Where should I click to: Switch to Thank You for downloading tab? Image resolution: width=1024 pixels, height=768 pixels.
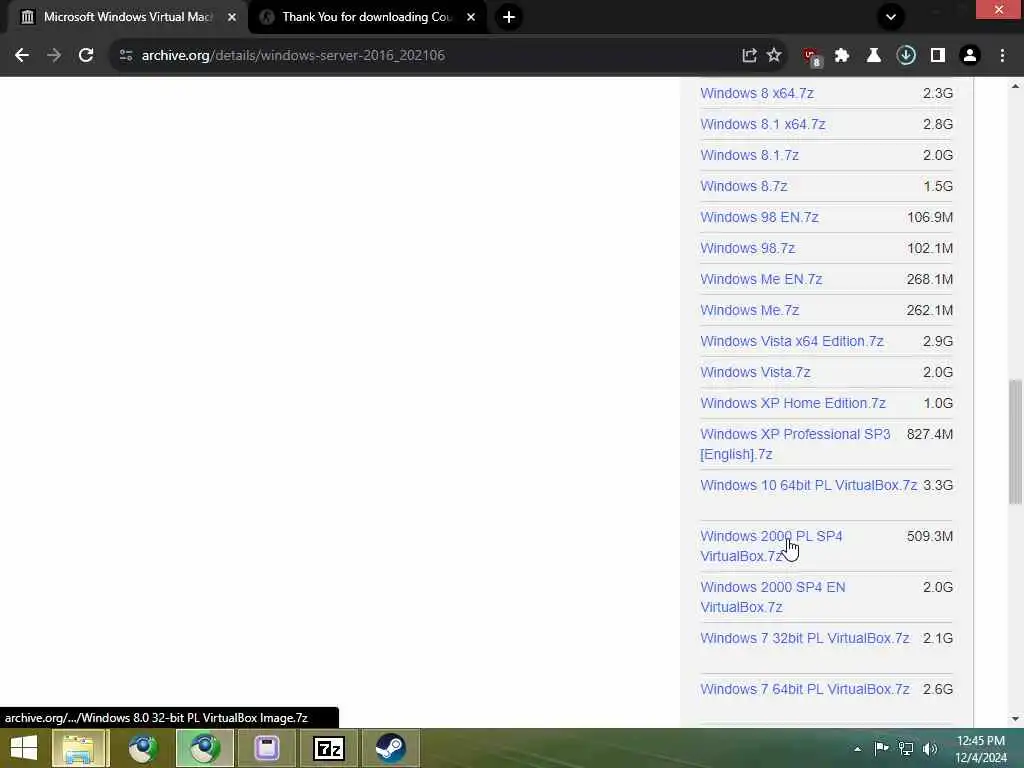coord(367,17)
